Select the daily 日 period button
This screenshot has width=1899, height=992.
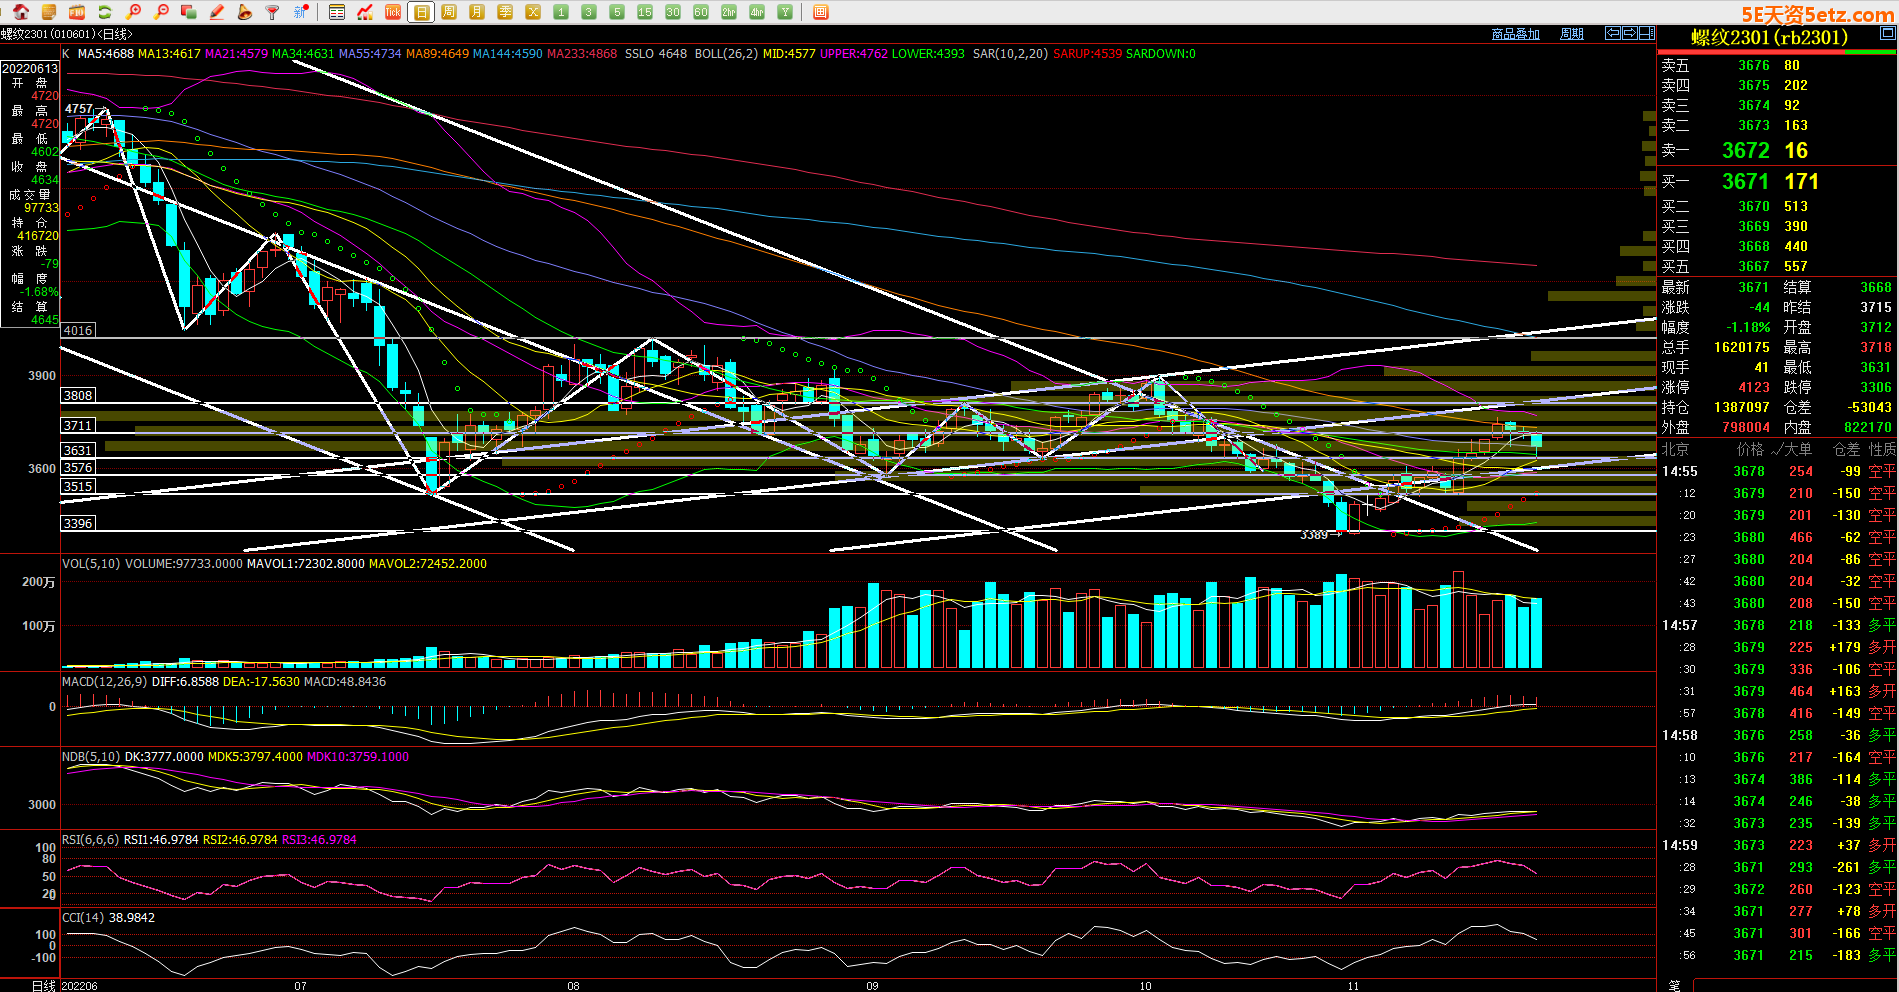421,12
